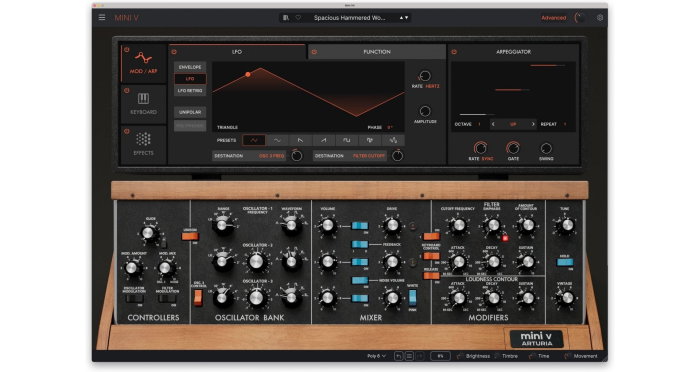The height and width of the screenshot is (372, 700).
Task: Click the Brightness macro knob
Action: [460, 356]
